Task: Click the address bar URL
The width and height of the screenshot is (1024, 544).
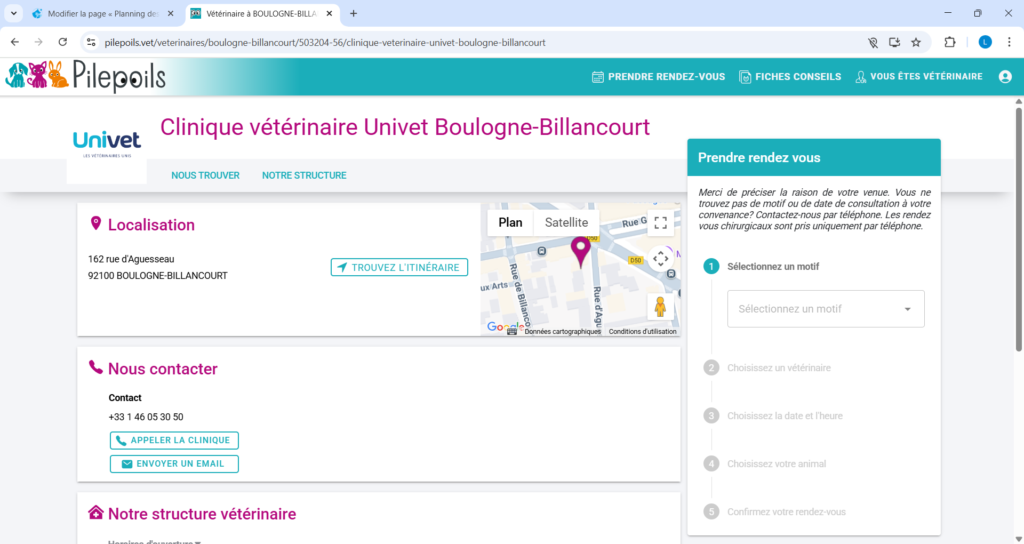Action: [x=325, y=42]
